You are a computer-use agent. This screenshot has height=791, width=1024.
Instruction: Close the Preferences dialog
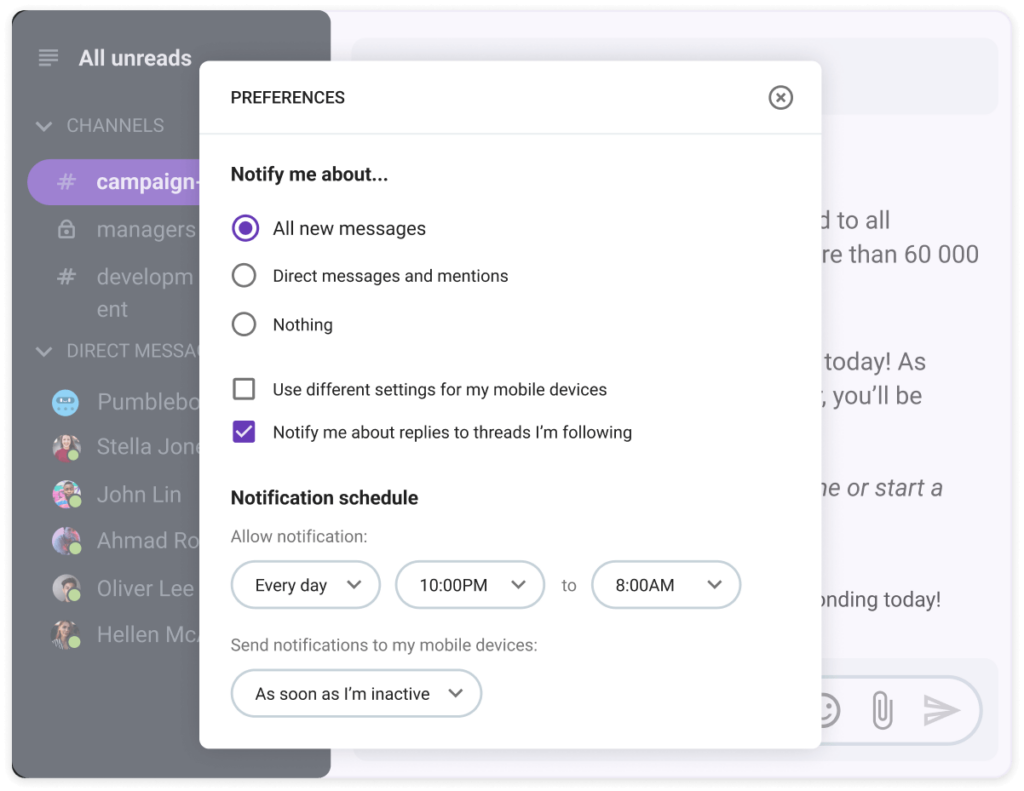point(781,97)
